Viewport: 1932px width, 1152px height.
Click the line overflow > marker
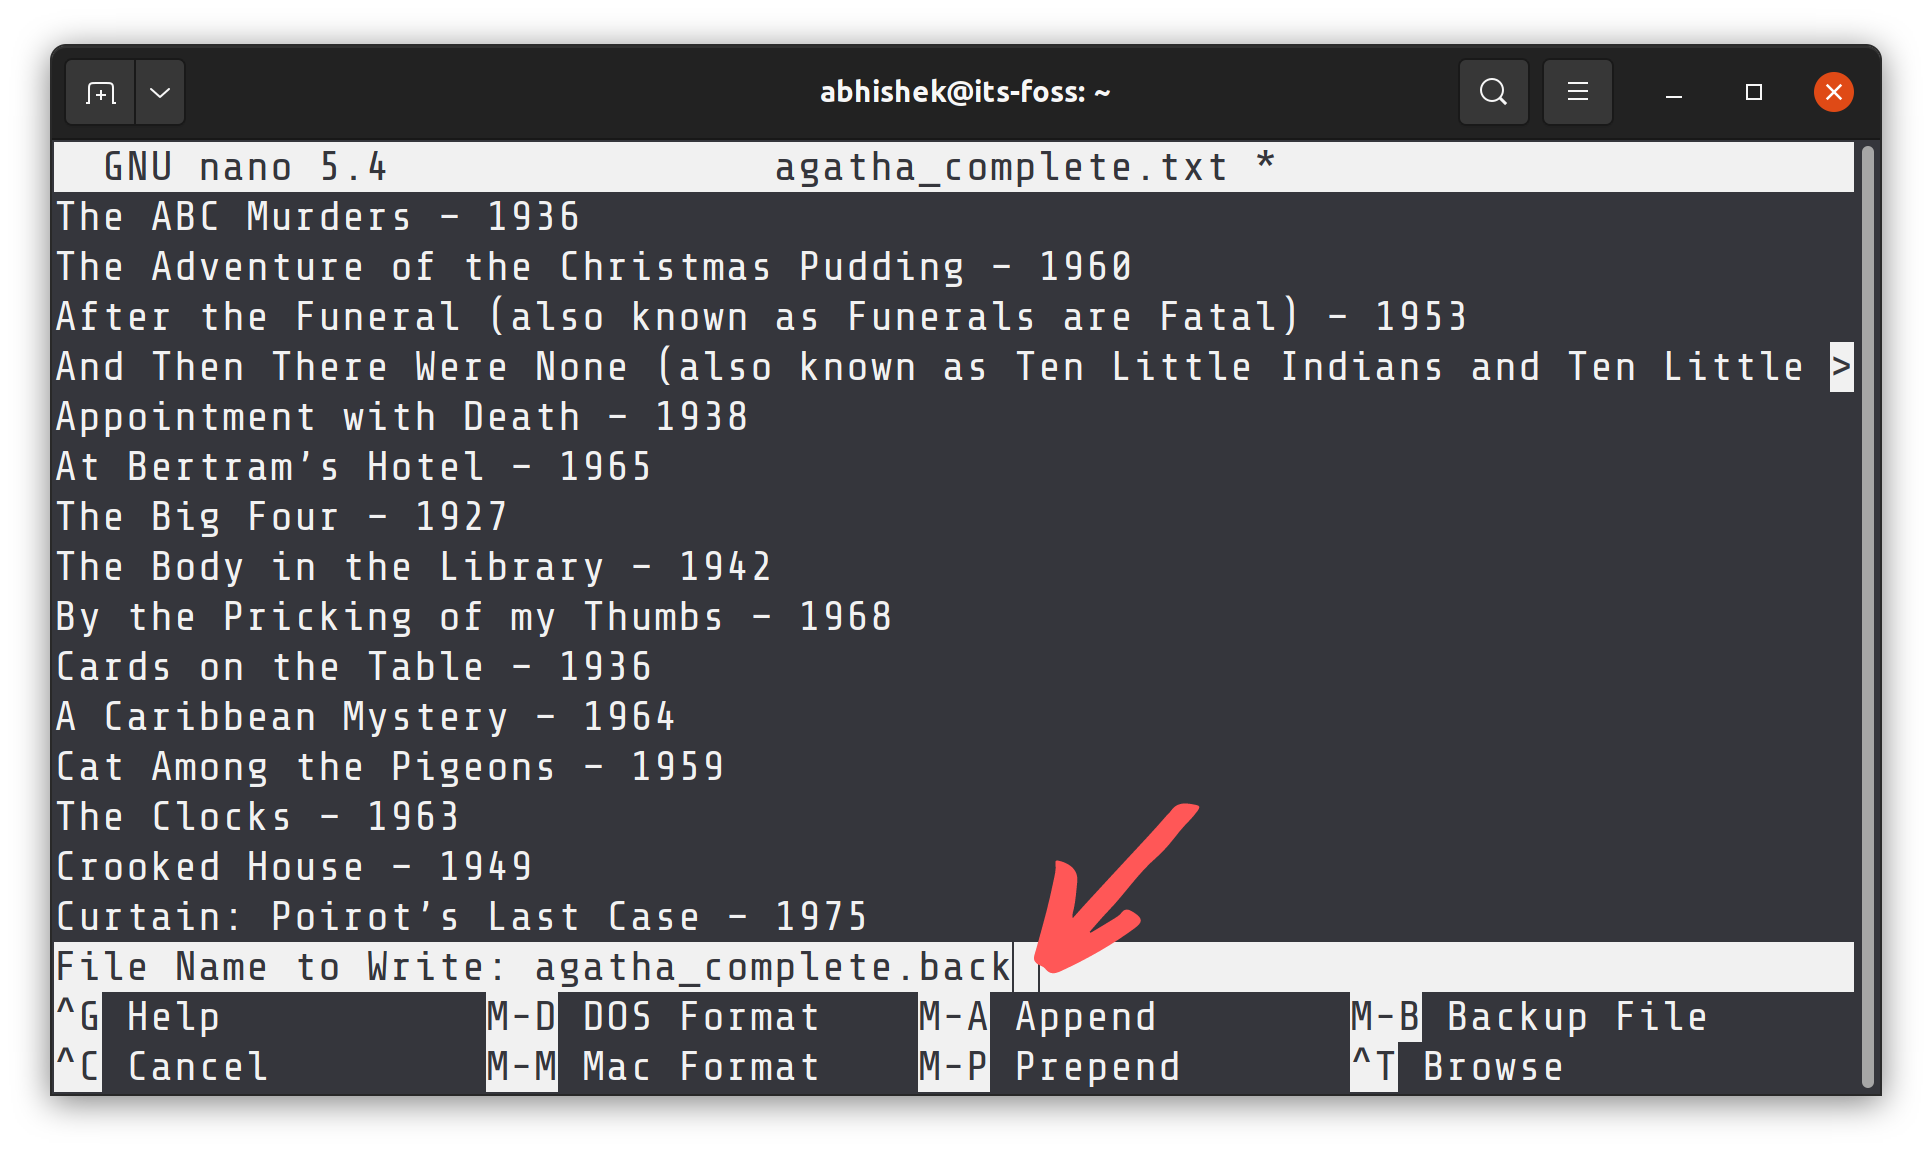tap(1841, 367)
